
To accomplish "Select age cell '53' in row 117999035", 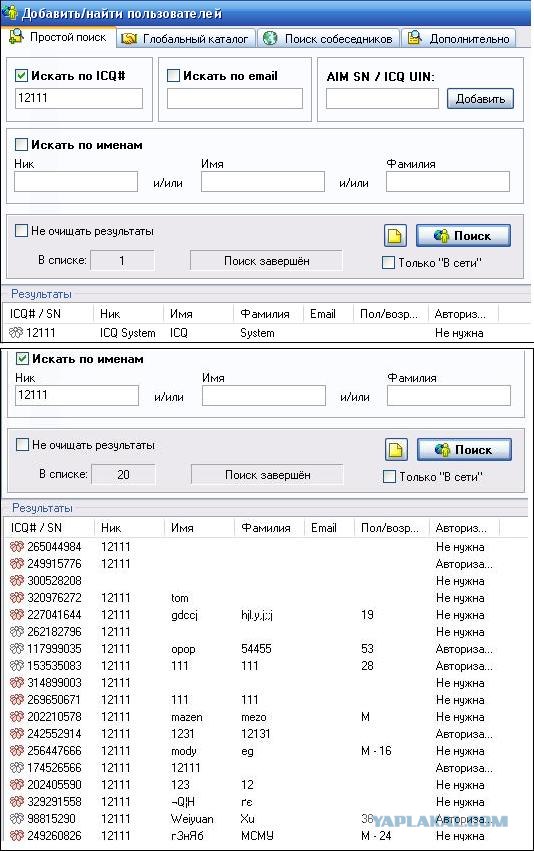I will point(367,649).
